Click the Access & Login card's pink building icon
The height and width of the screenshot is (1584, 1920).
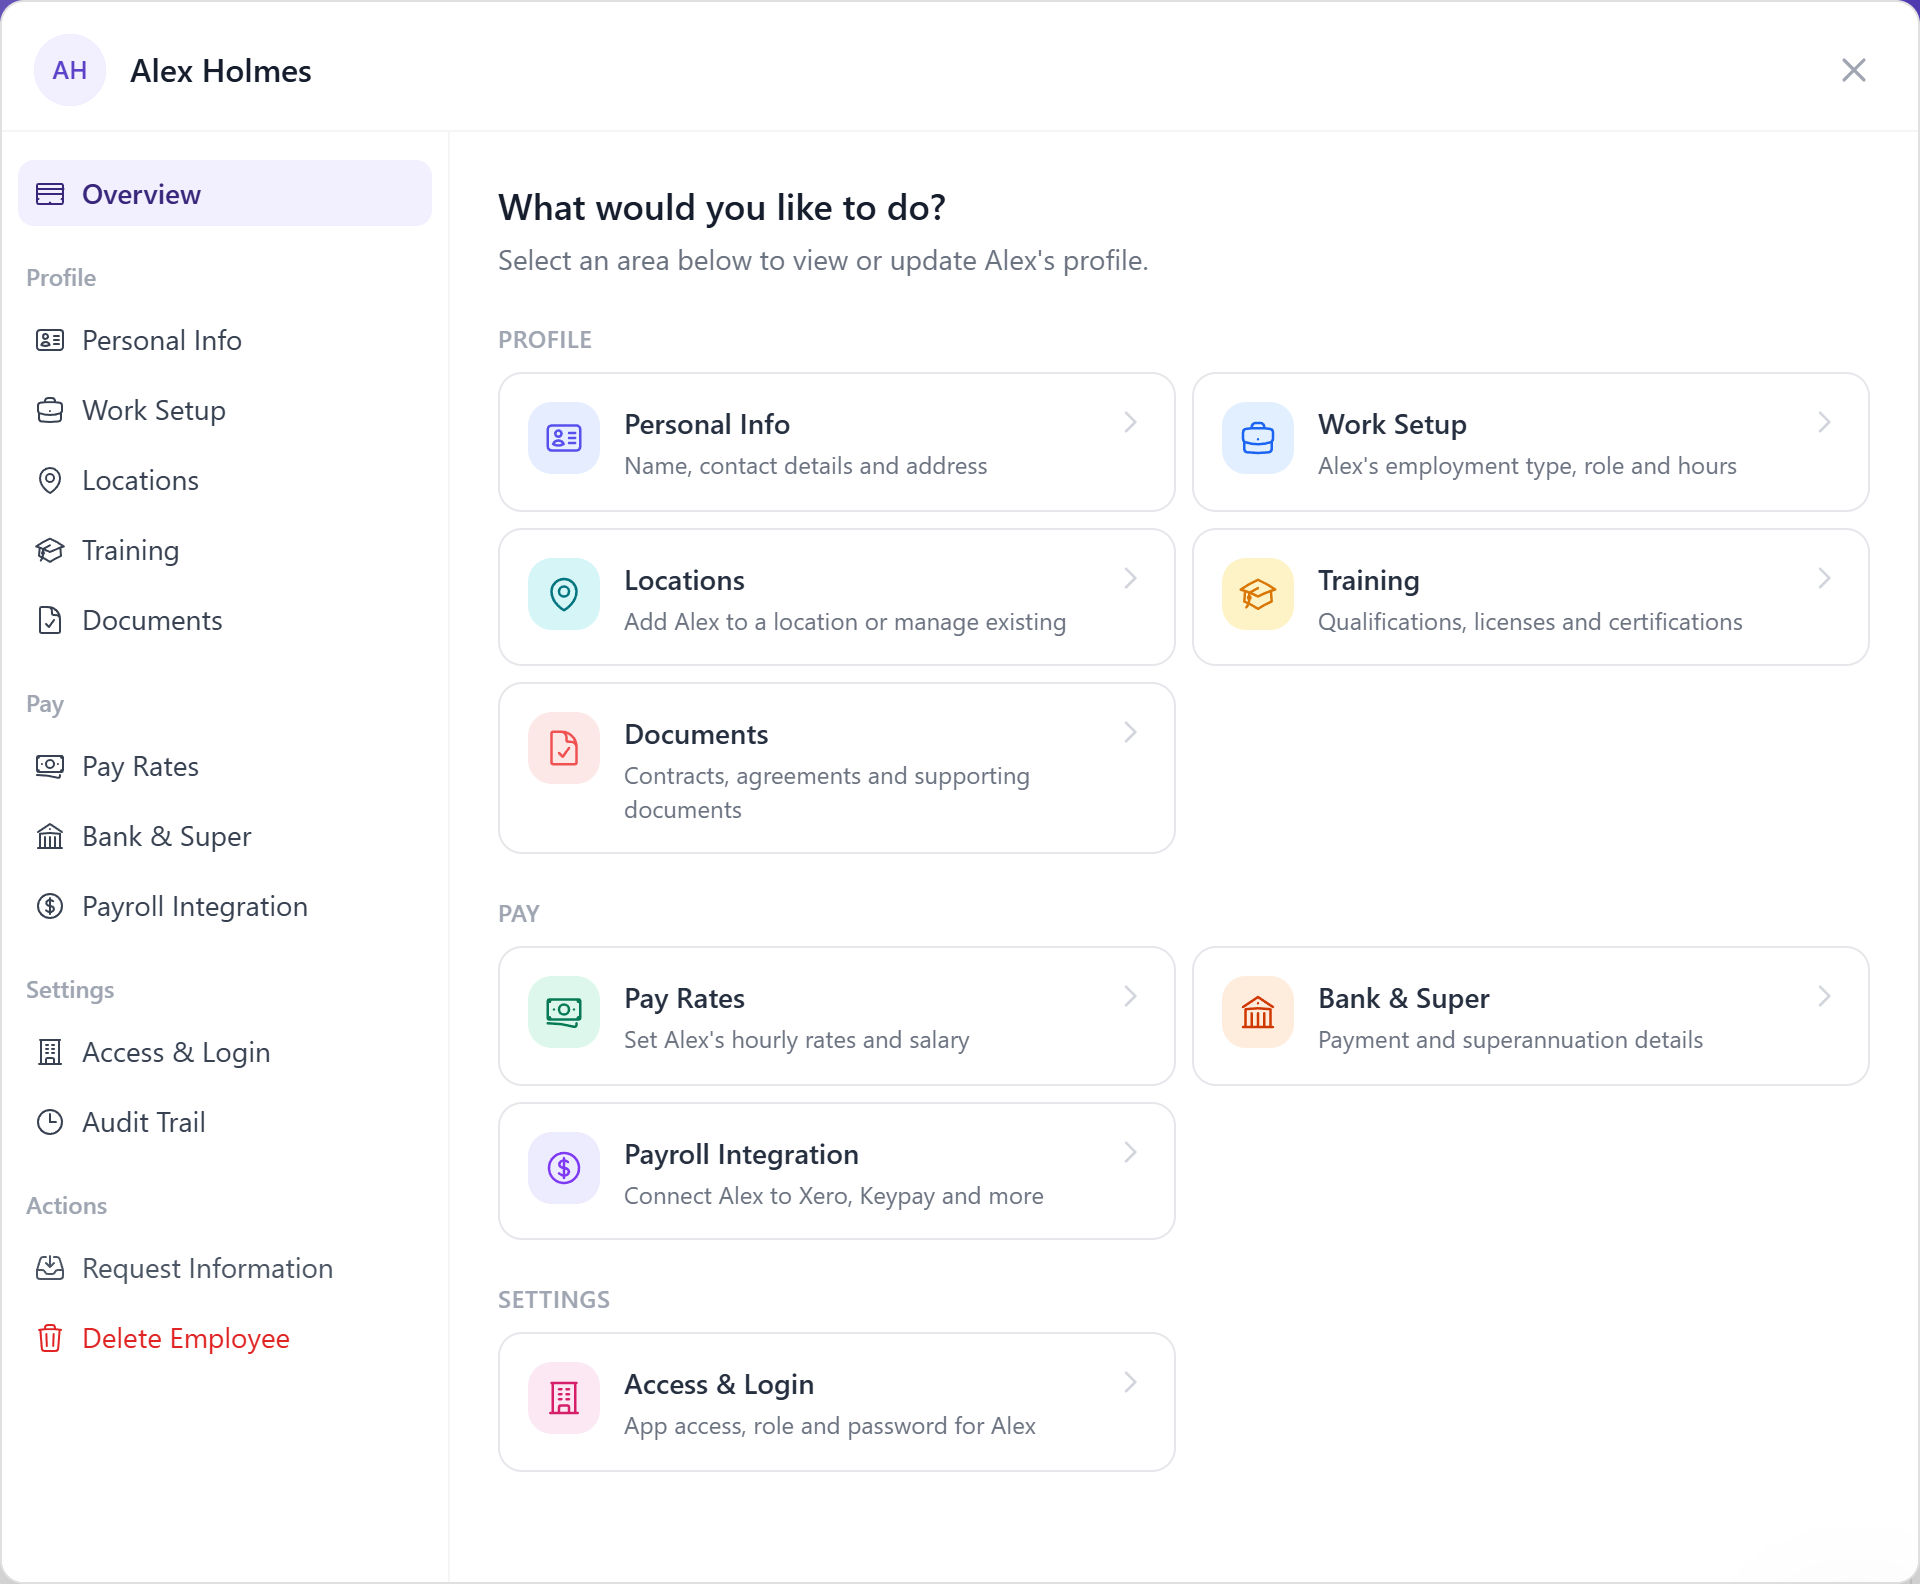(x=564, y=1398)
